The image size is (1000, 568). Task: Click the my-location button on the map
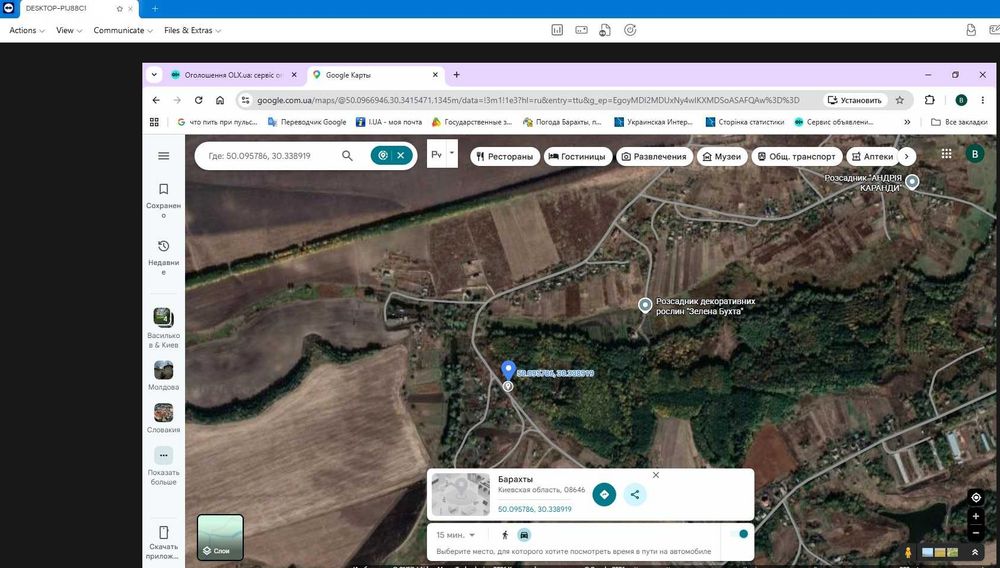976,497
